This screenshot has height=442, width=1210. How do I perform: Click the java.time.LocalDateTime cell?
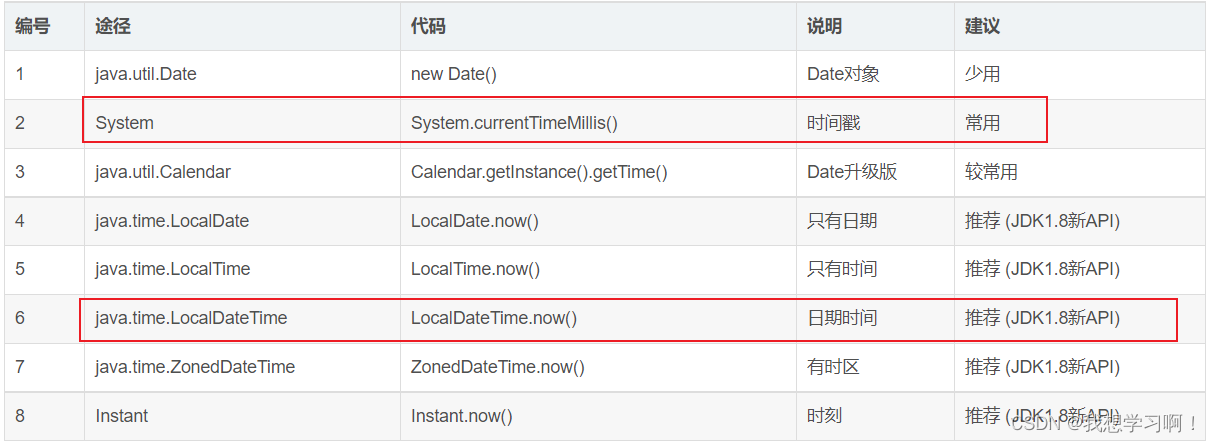(191, 318)
